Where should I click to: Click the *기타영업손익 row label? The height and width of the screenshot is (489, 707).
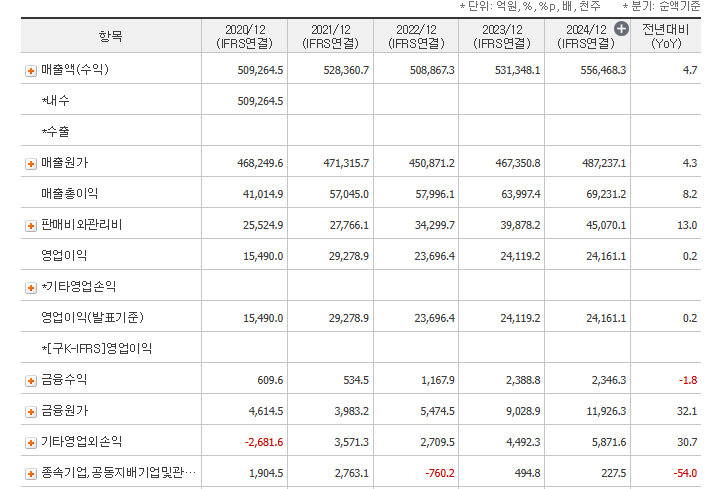point(79,287)
